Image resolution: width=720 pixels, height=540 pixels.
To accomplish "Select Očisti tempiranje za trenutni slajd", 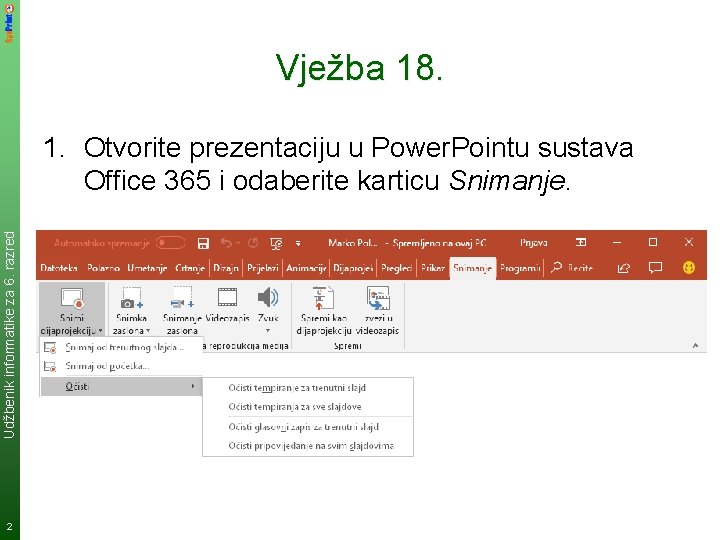I will click(308, 388).
